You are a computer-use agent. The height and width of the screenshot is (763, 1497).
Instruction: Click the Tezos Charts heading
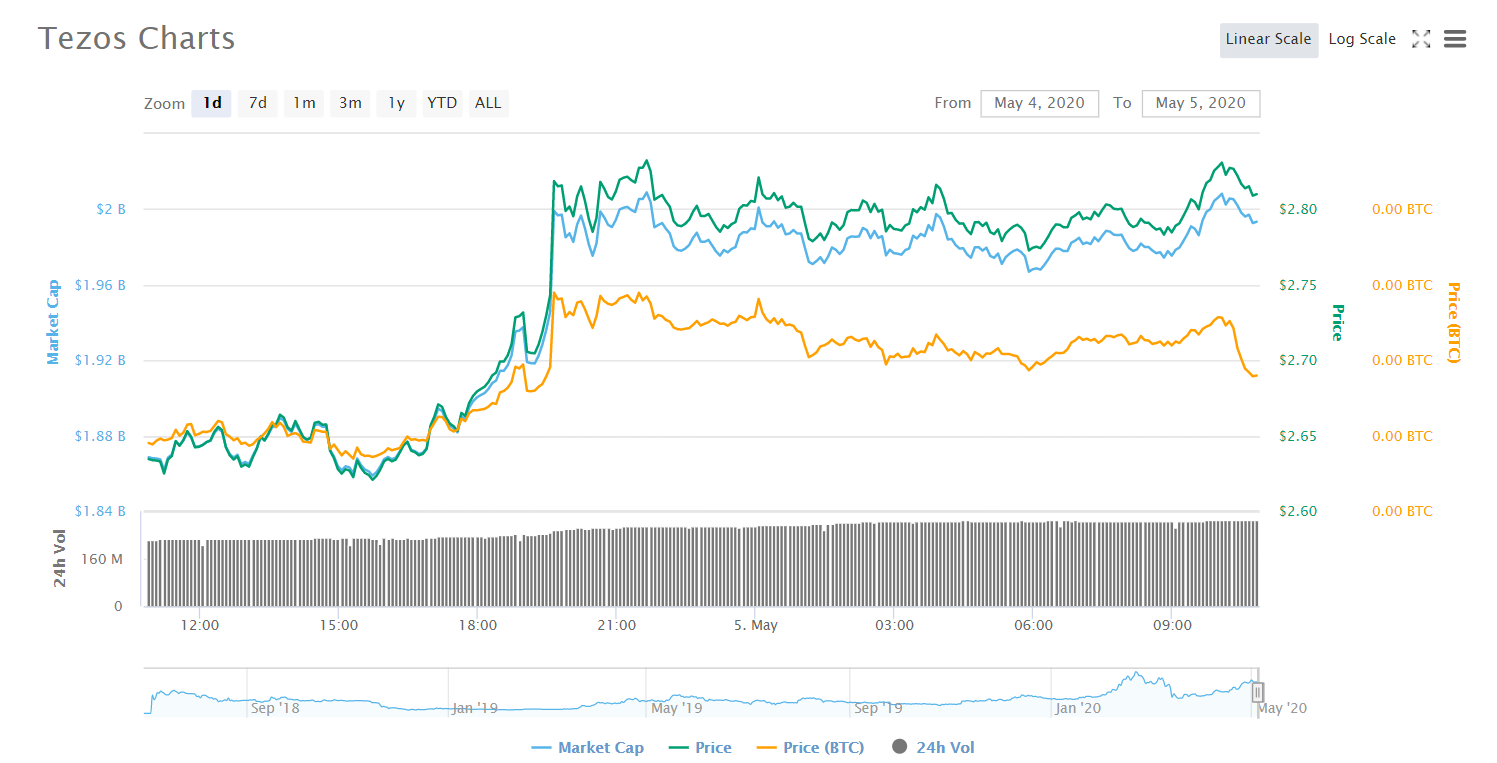(137, 39)
